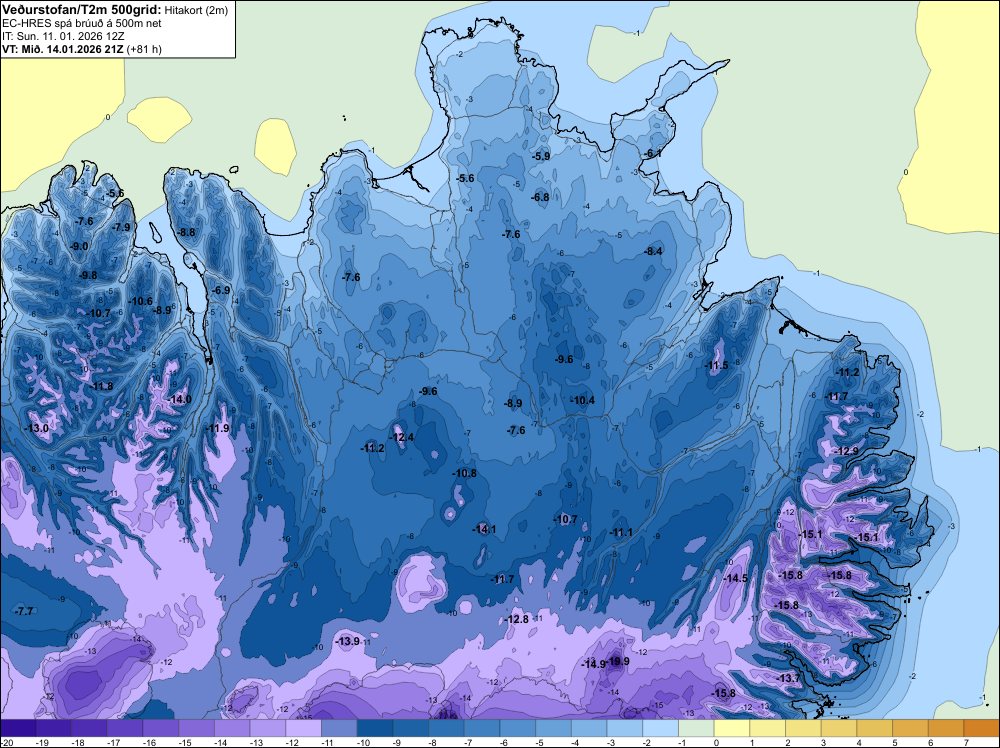Screen dimensions: 1000x748
Task: Click the -9.8 temperature label
Action: [x=88, y=275]
